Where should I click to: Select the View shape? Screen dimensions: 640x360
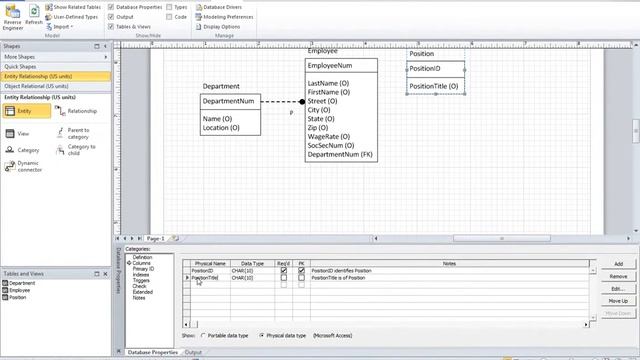(x=17, y=133)
